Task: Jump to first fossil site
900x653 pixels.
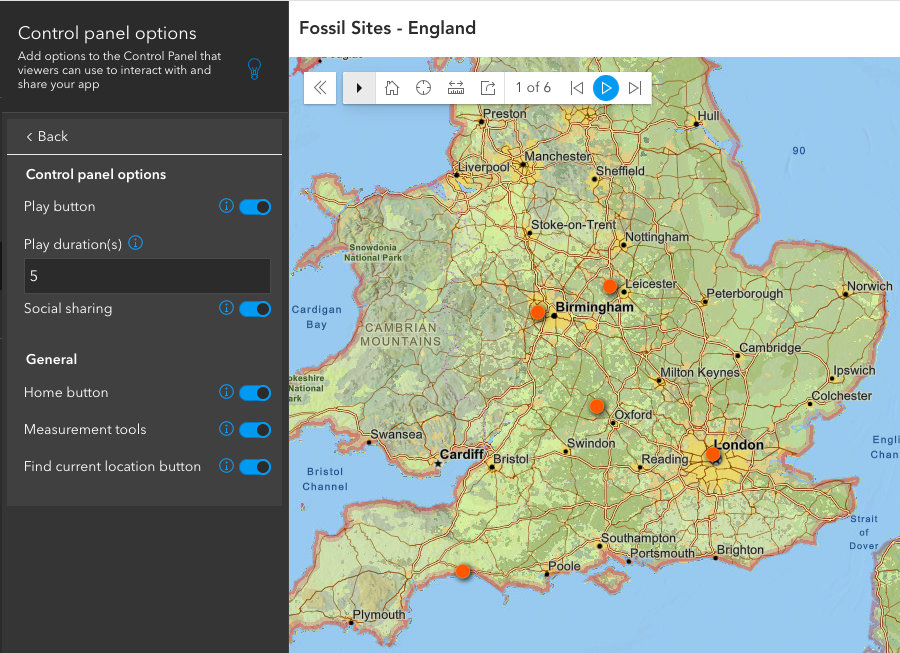Action: click(x=577, y=88)
